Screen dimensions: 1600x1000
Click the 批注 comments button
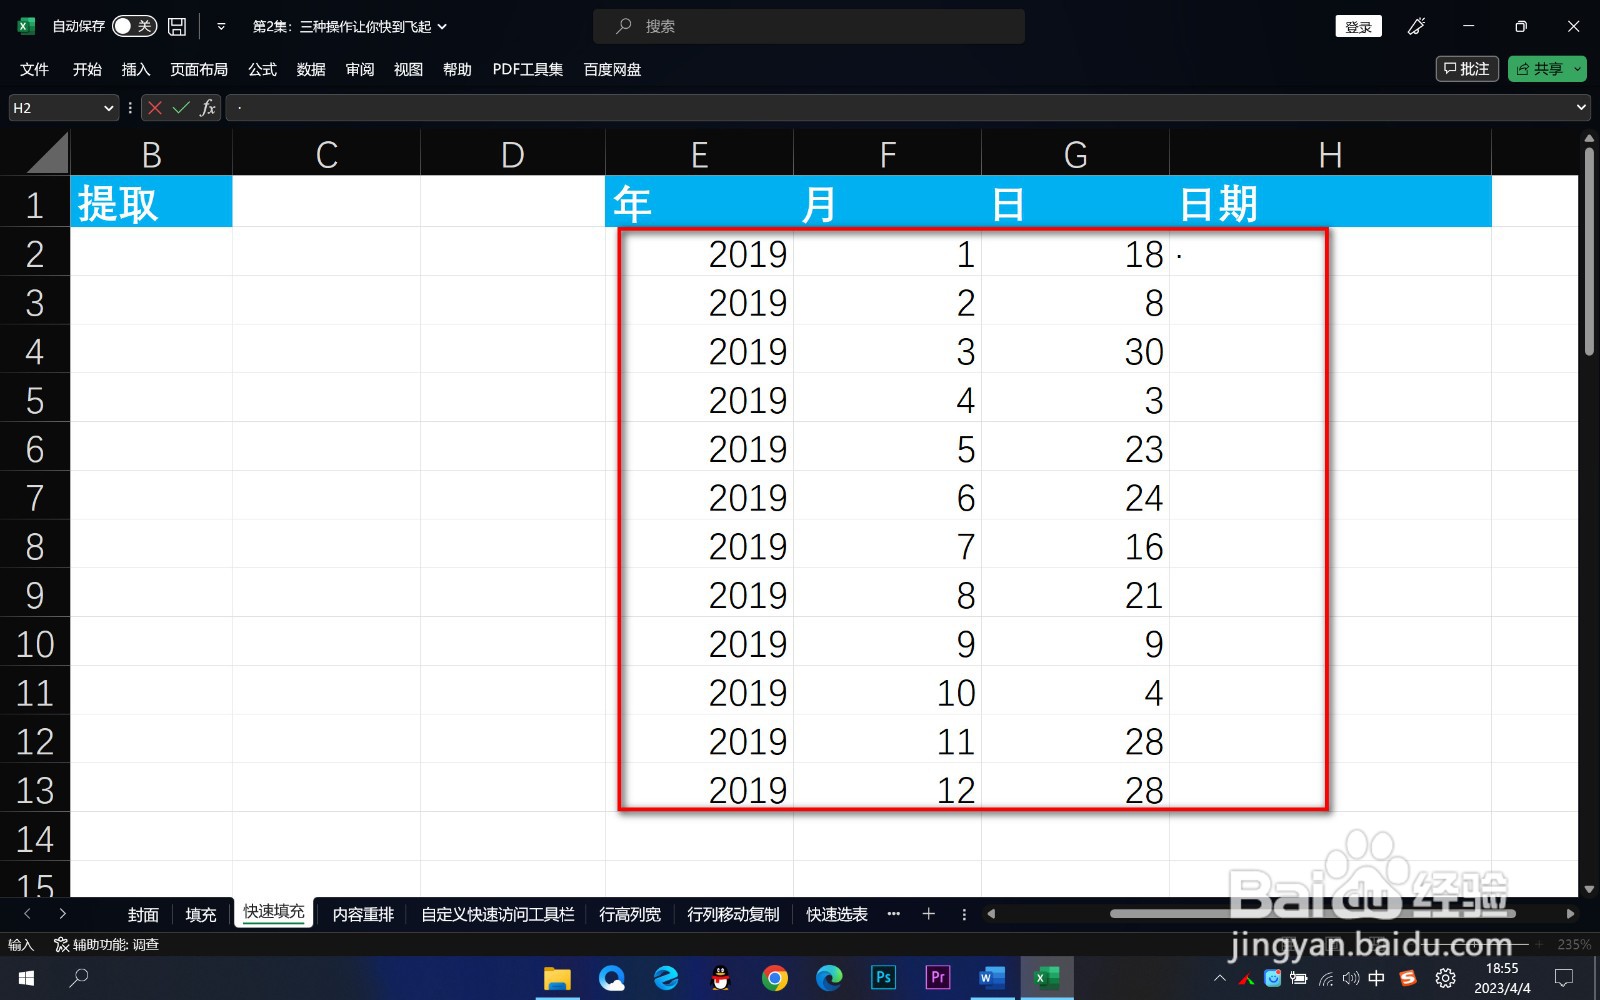point(1467,69)
